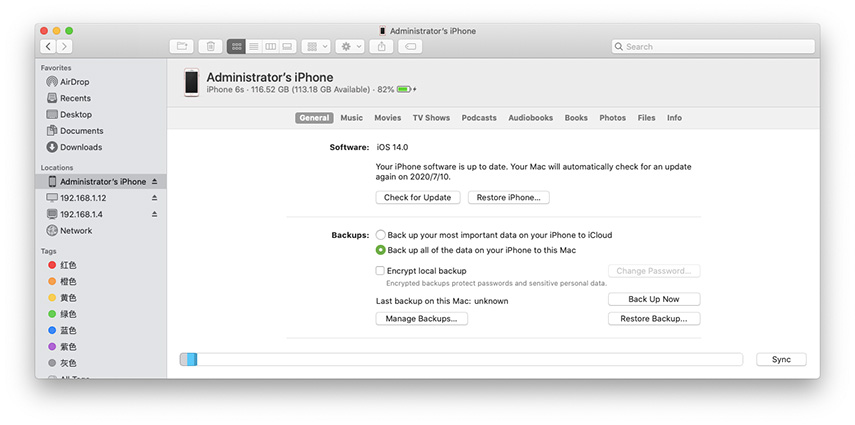The width and height of the screenshot is (855, 425).
Task: Click Back Up Now button
Action: 654,299
